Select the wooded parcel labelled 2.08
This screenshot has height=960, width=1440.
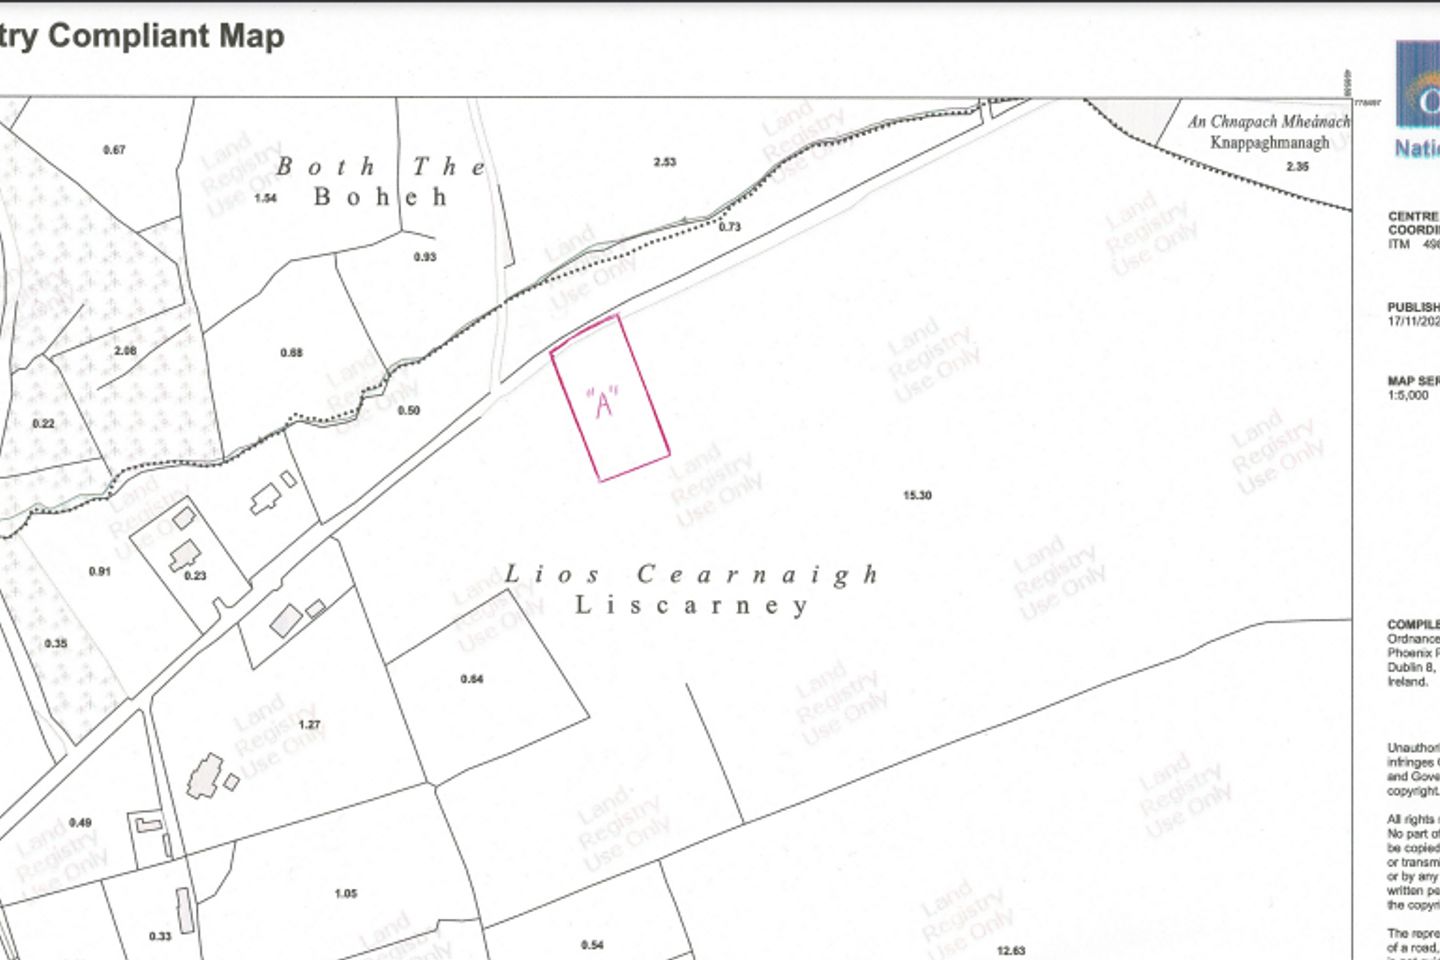(x=125, y=351)
